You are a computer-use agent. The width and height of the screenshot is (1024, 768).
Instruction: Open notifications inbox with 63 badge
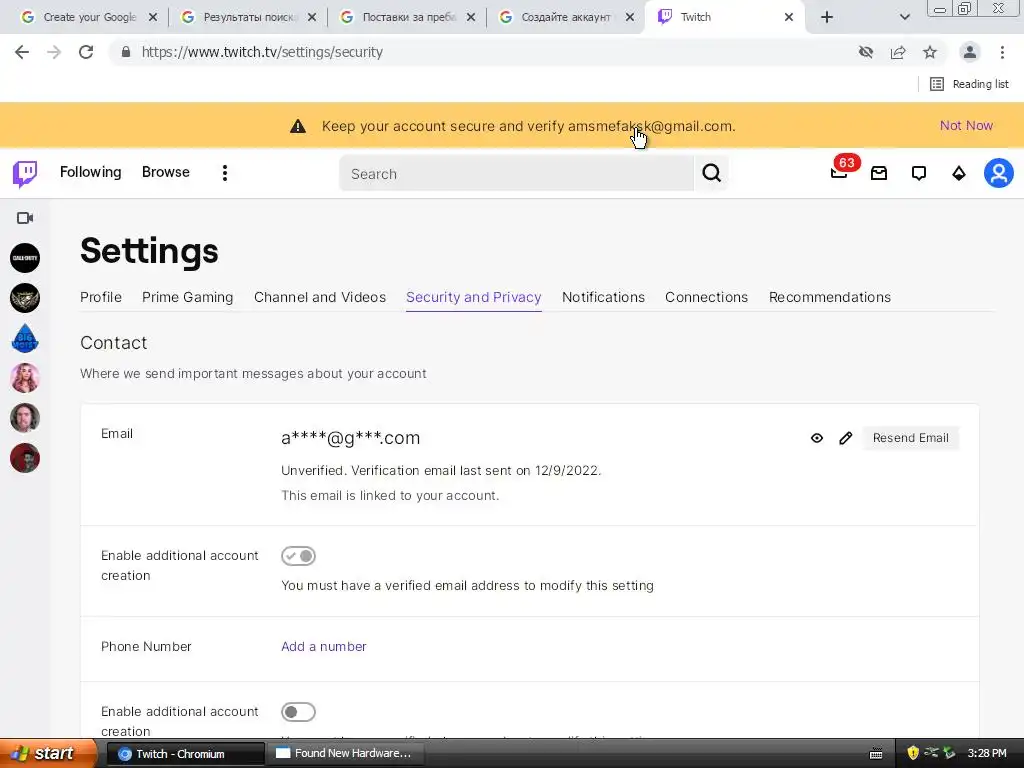(x=840, y=171)
